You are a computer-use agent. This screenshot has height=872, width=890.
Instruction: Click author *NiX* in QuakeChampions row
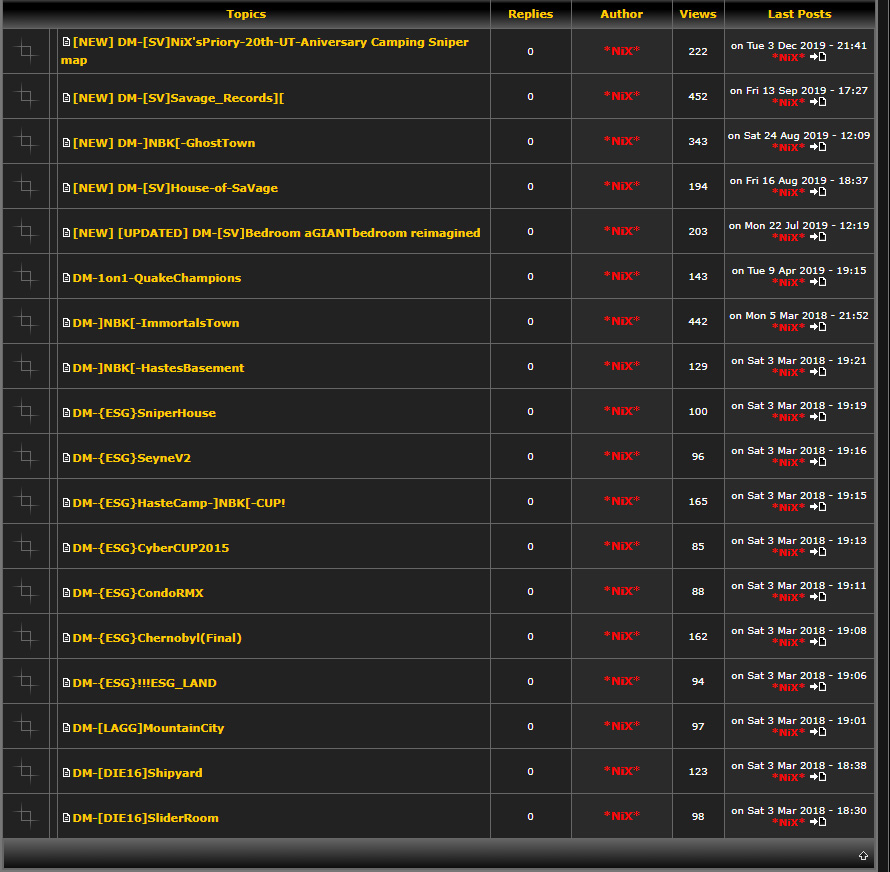(x=622, y=276)
